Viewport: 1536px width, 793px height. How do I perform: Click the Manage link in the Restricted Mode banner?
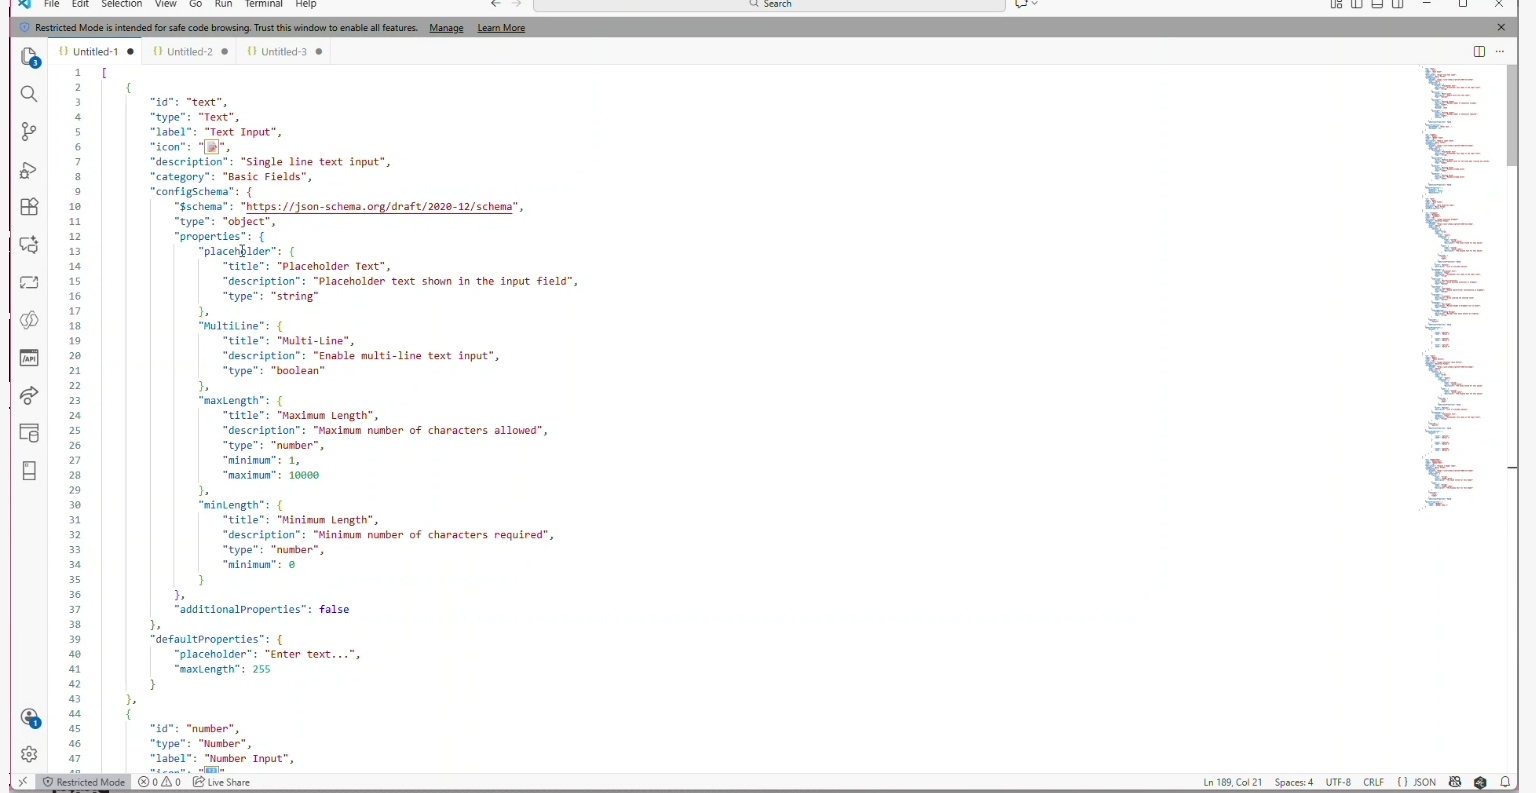(x=446, y=28)
